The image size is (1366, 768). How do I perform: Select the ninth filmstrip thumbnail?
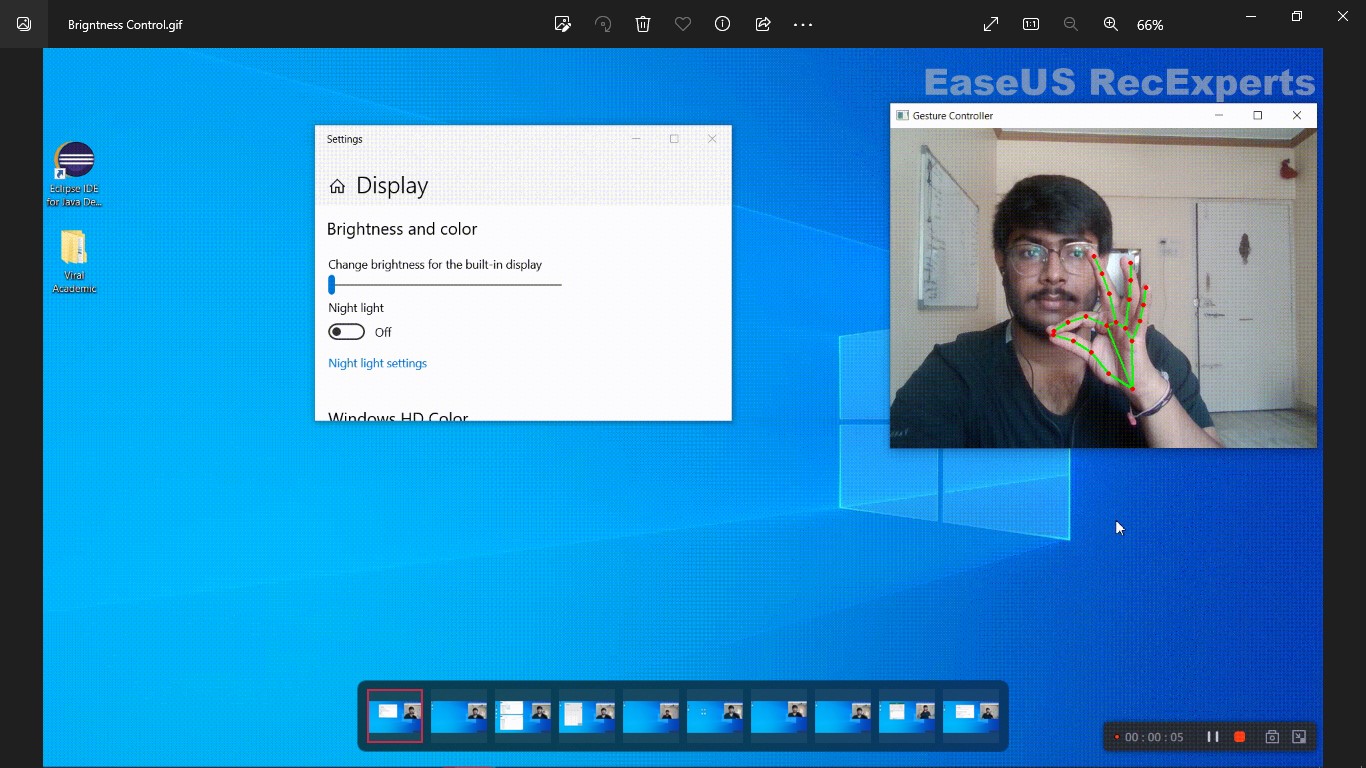click(x=907, y=716)
